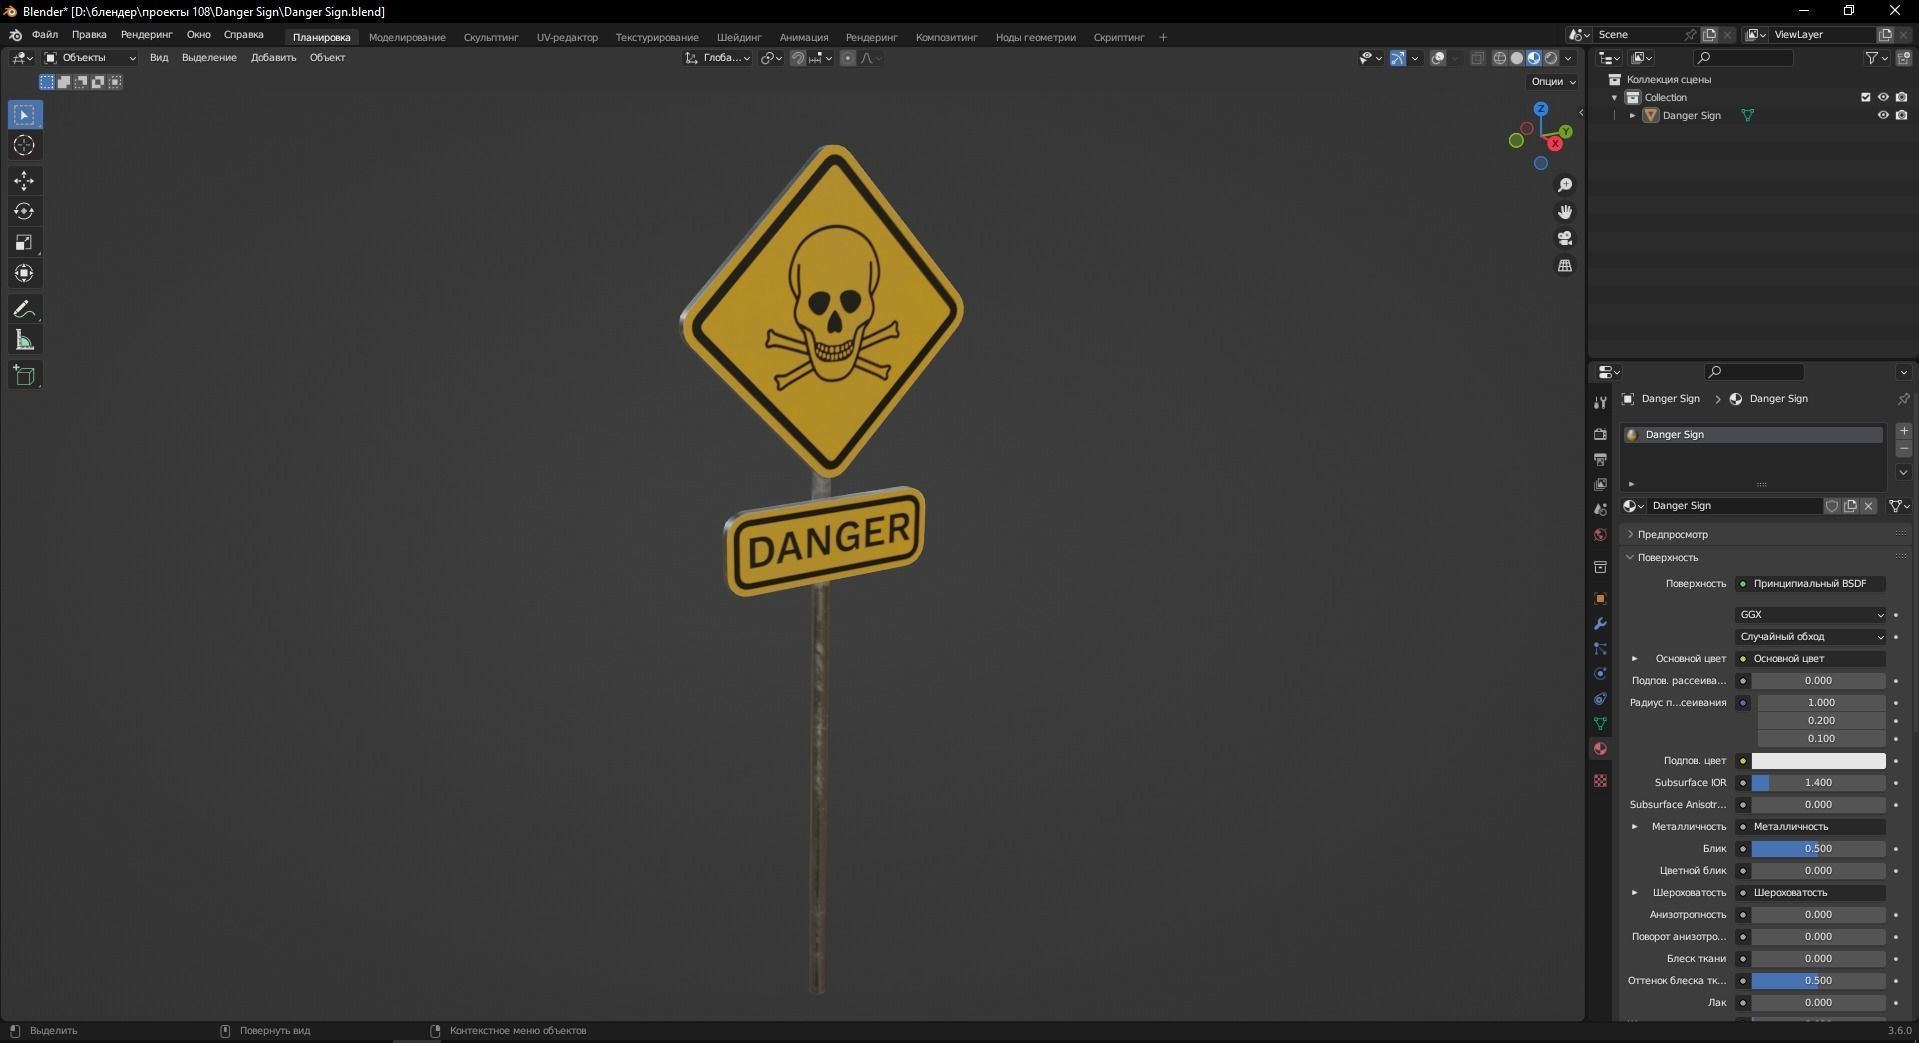The height and width of the screenshot is (1043, 1919).
Task: Toggle viewport overlays button
Action: tap(1438, 58)
